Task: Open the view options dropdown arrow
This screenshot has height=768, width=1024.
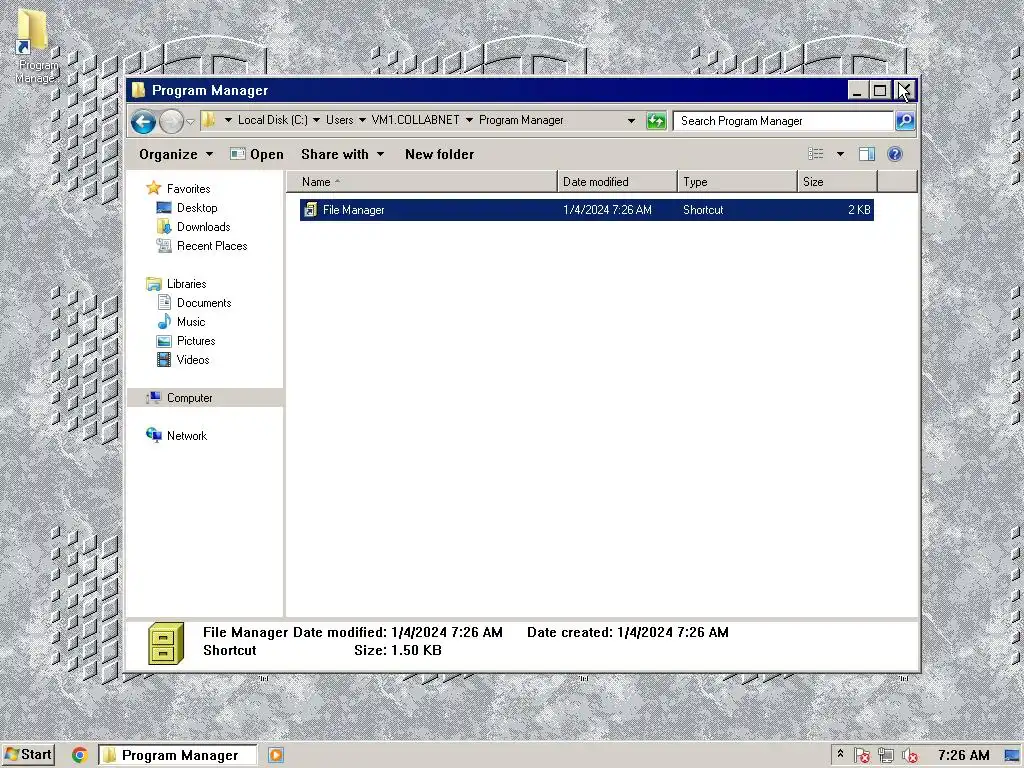Action: (x=840, y=154)
